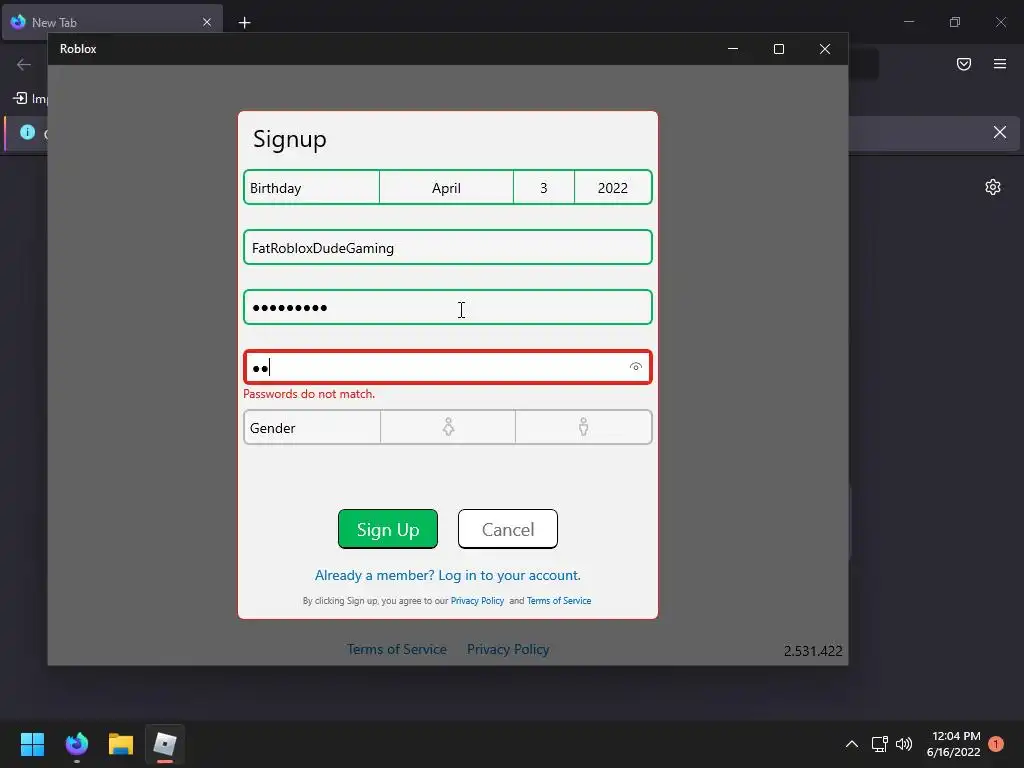Click the version number 2.531.422
This screenshot has height=768, width=1024.
click(x=813, y=650)
